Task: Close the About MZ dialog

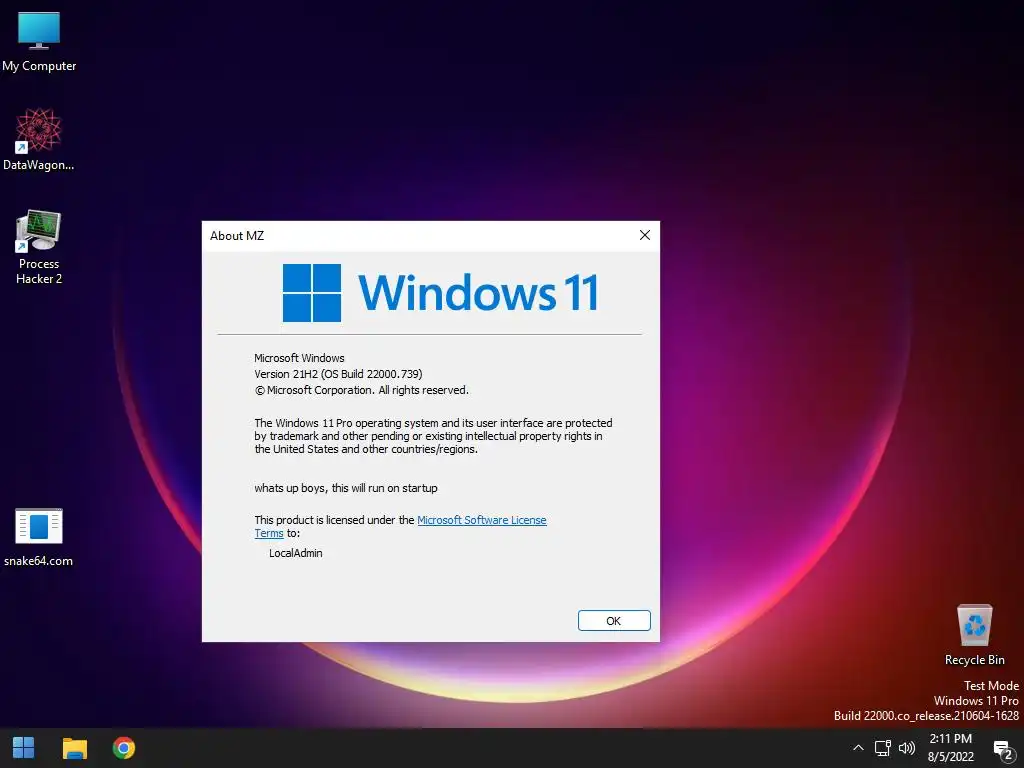Action: pos(645,235)
